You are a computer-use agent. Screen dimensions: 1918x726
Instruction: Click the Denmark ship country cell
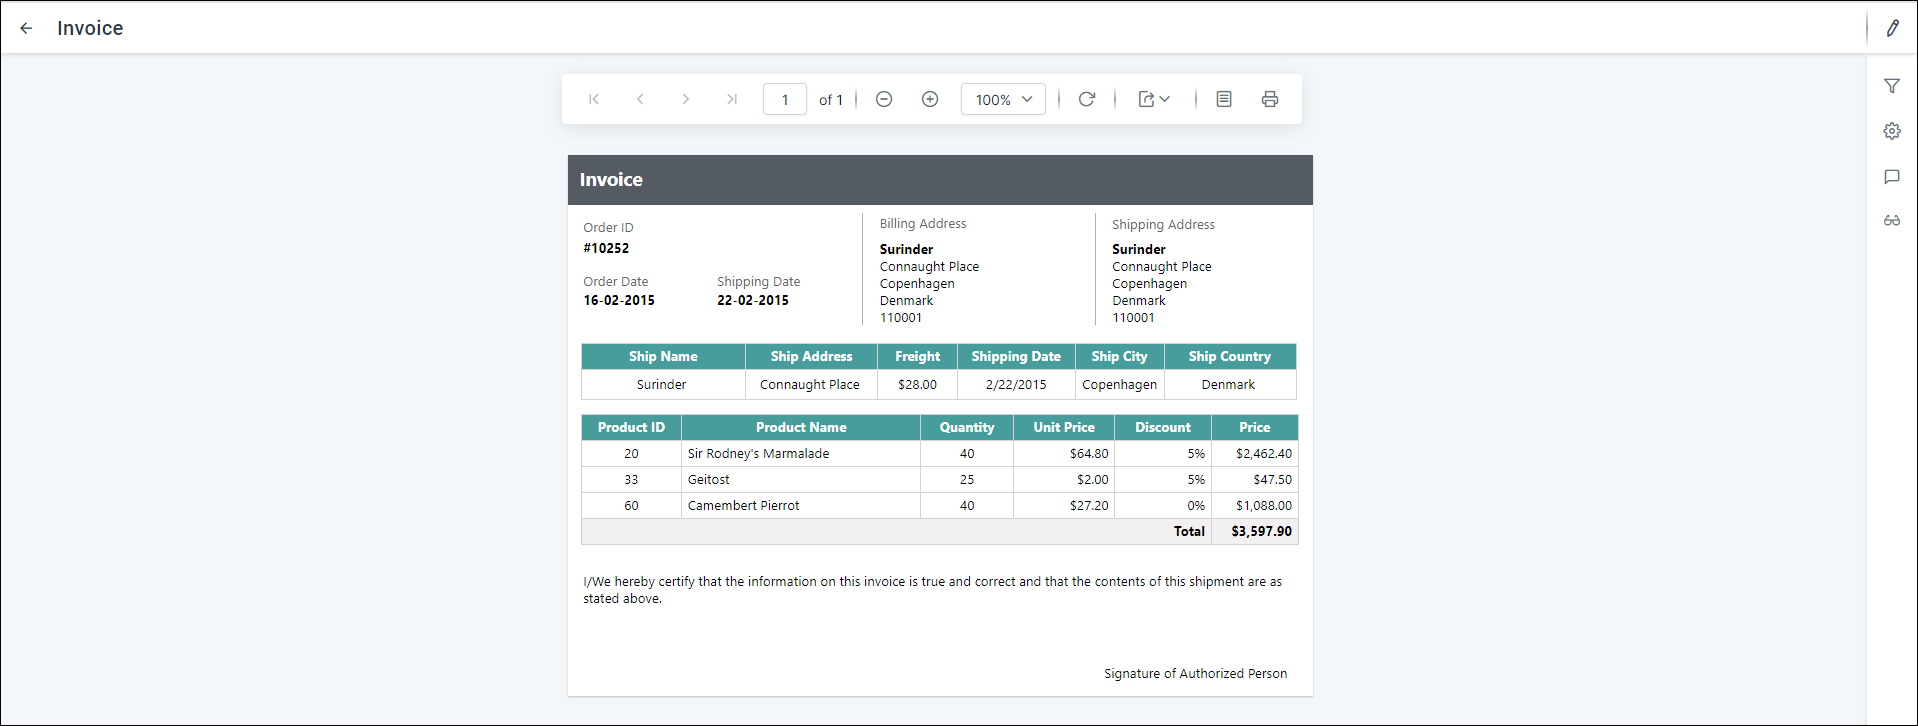(x=1228, y=384)
